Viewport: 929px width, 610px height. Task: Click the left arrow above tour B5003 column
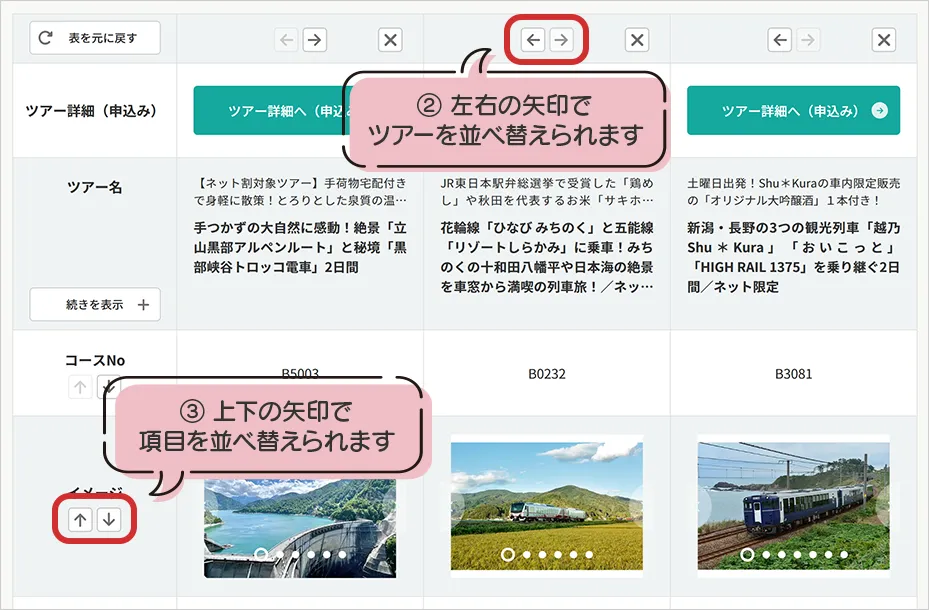285,40
